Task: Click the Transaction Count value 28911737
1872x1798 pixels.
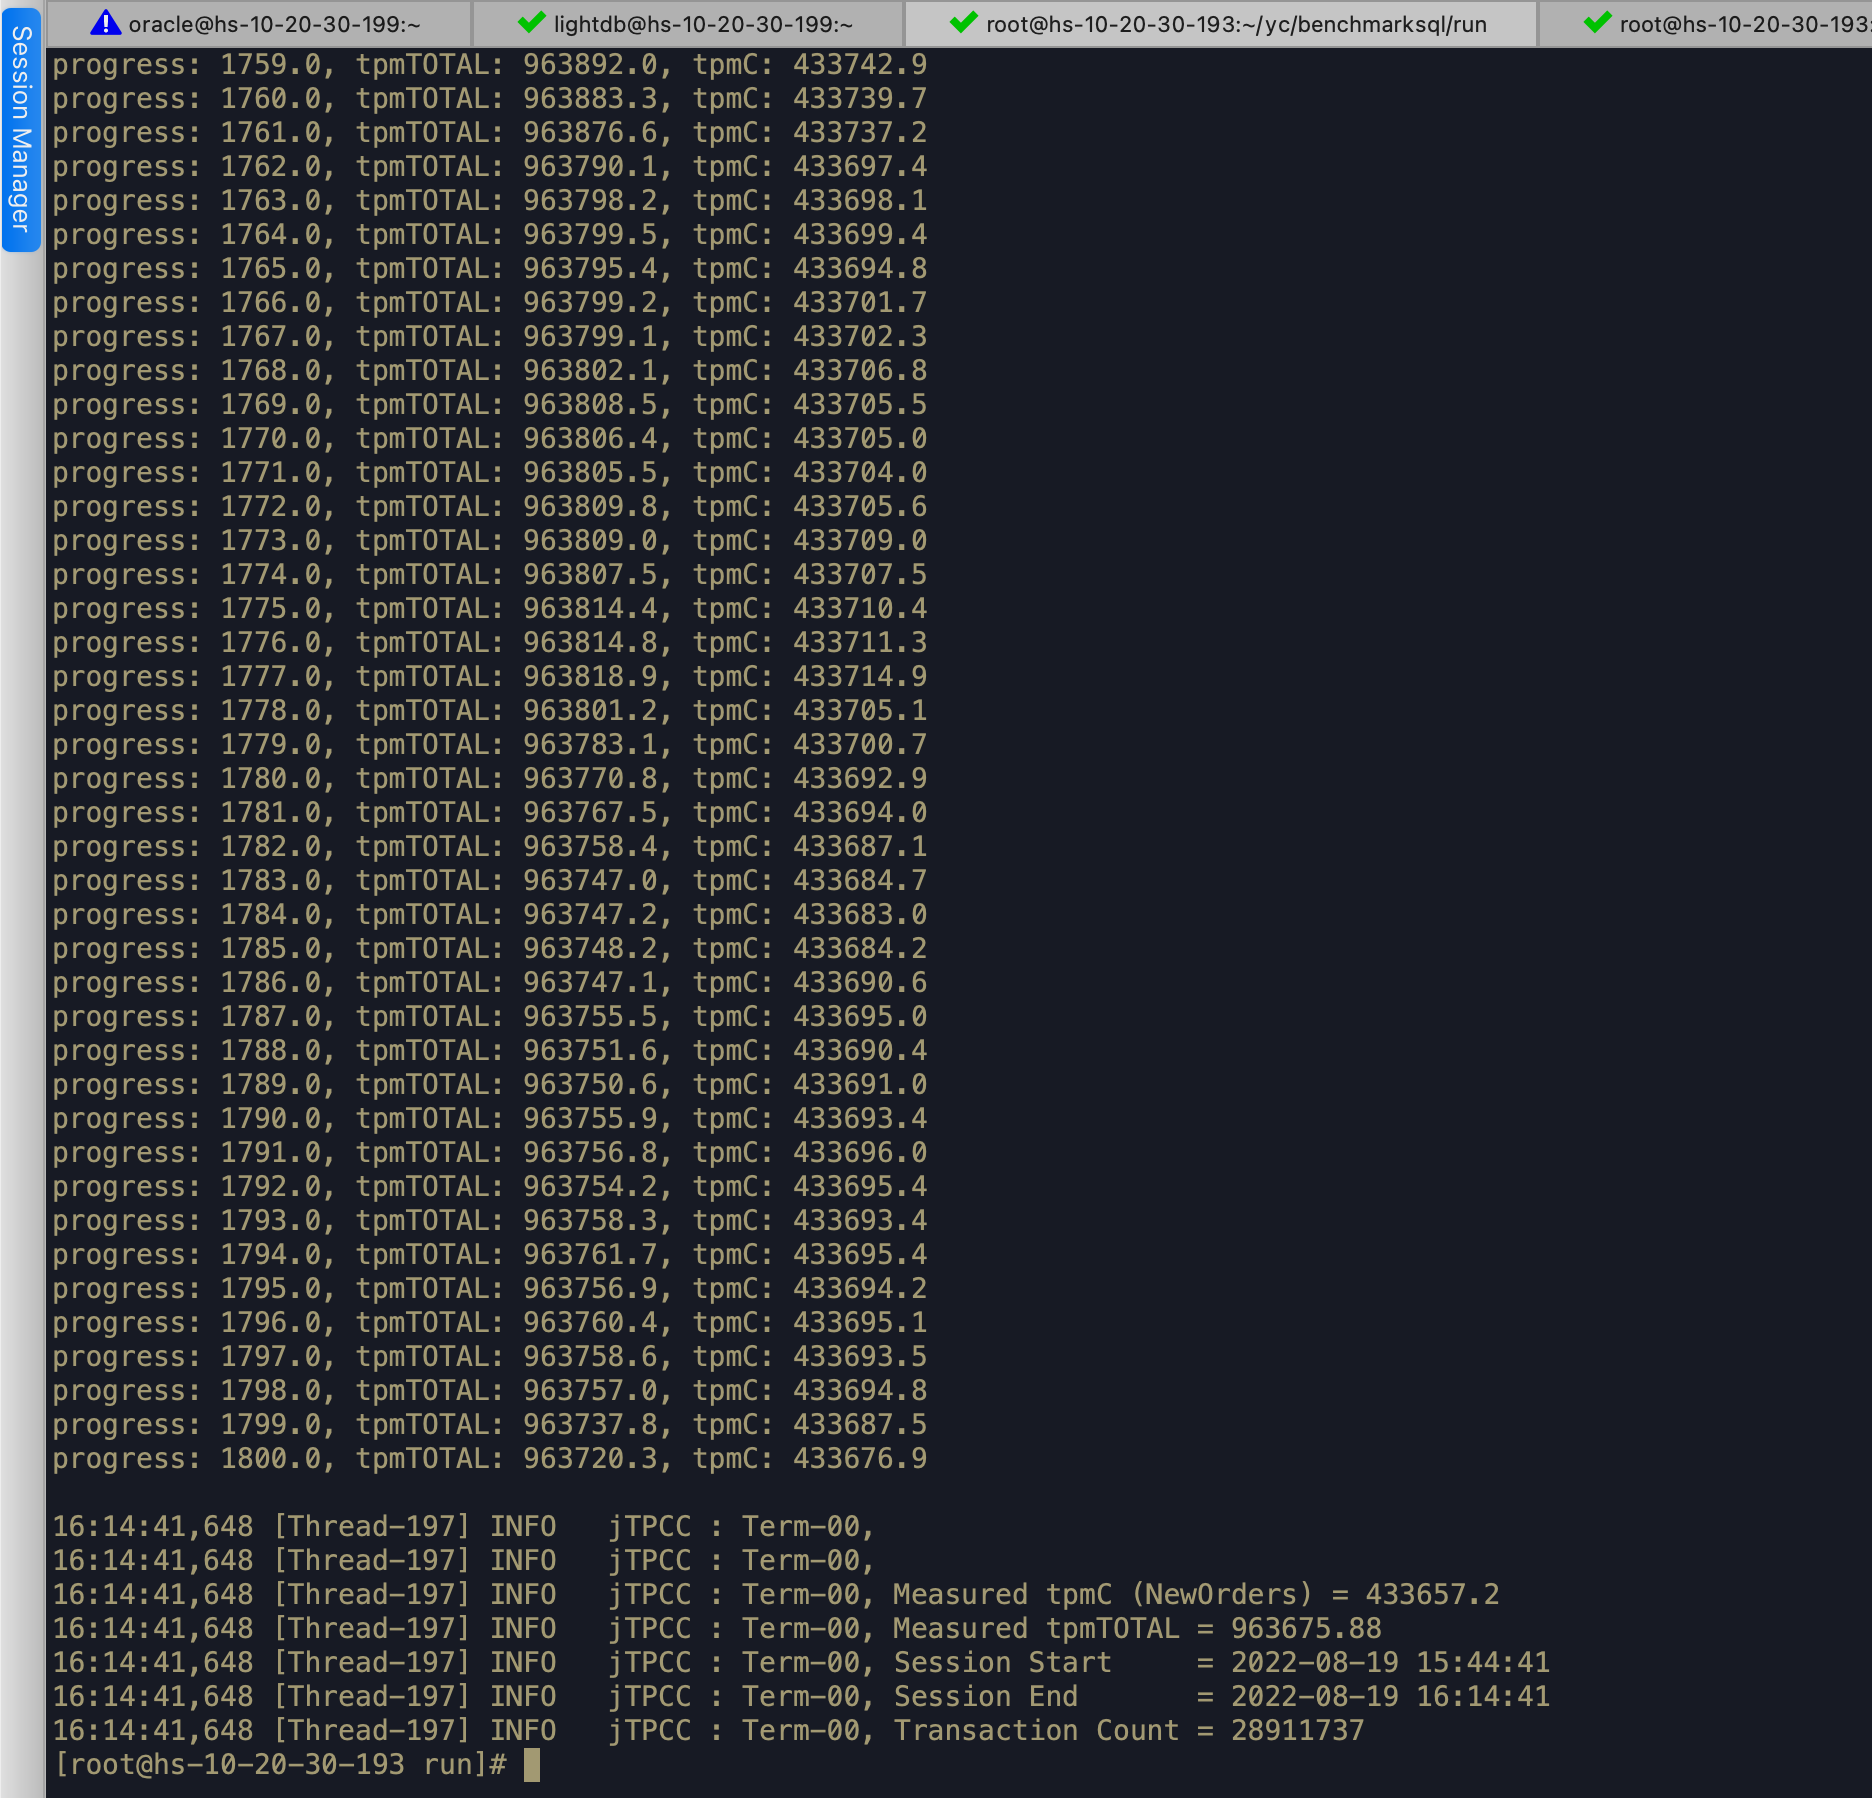Action: click(x=1297, y=1731)
